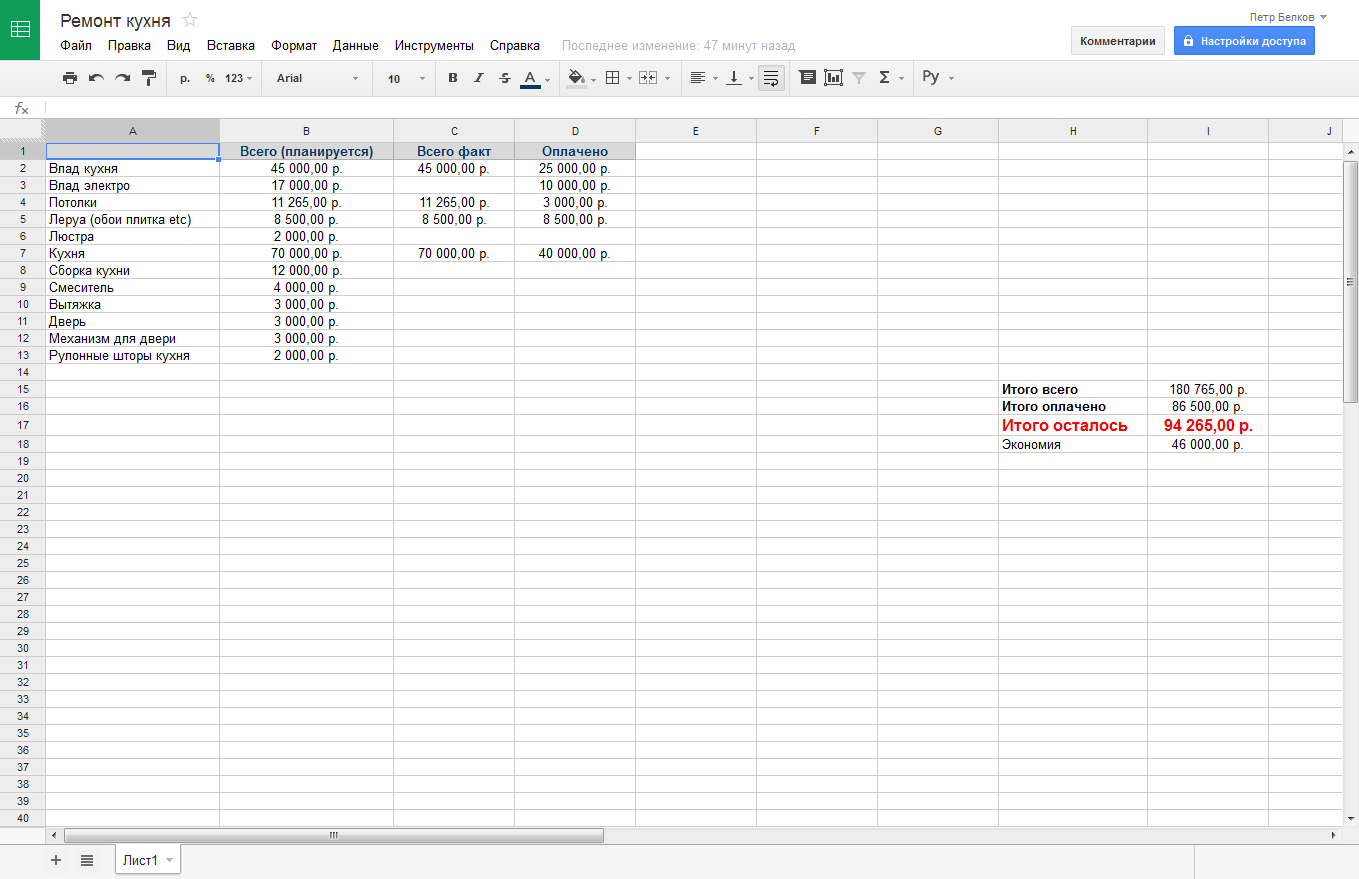Insert a chart using toolbar icon
1359x879 pixels.
click(x=834, y=78)
